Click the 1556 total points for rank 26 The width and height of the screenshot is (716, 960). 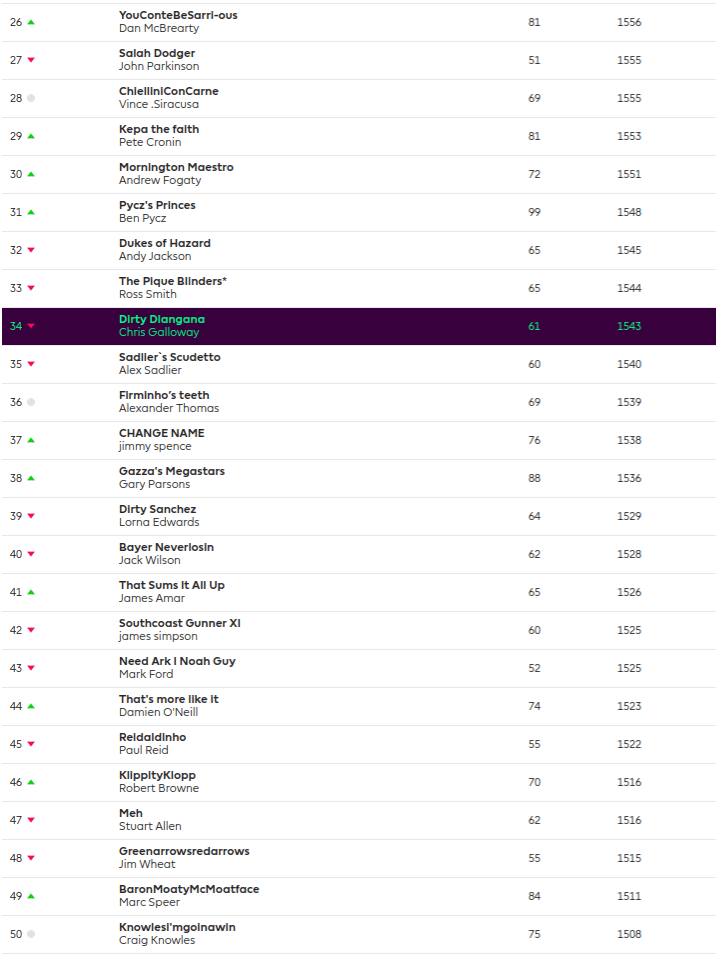[629, 22]
